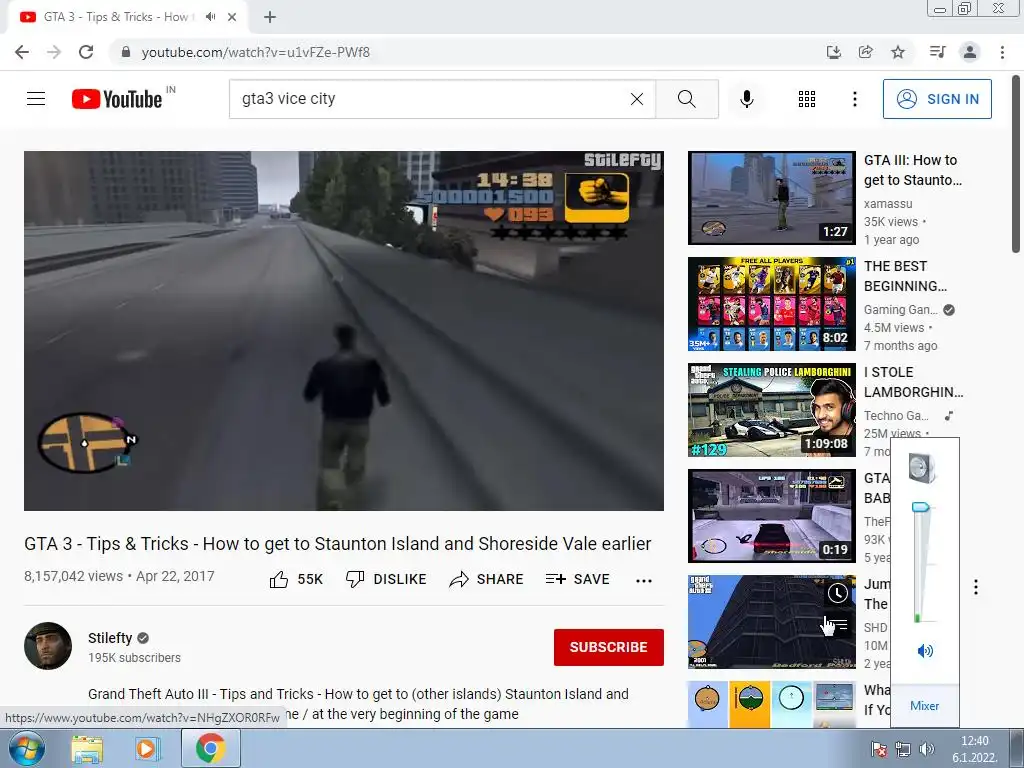Close the GTA 3 Tips & Tricks tab
1024x768 pixels.
point(232,17)
